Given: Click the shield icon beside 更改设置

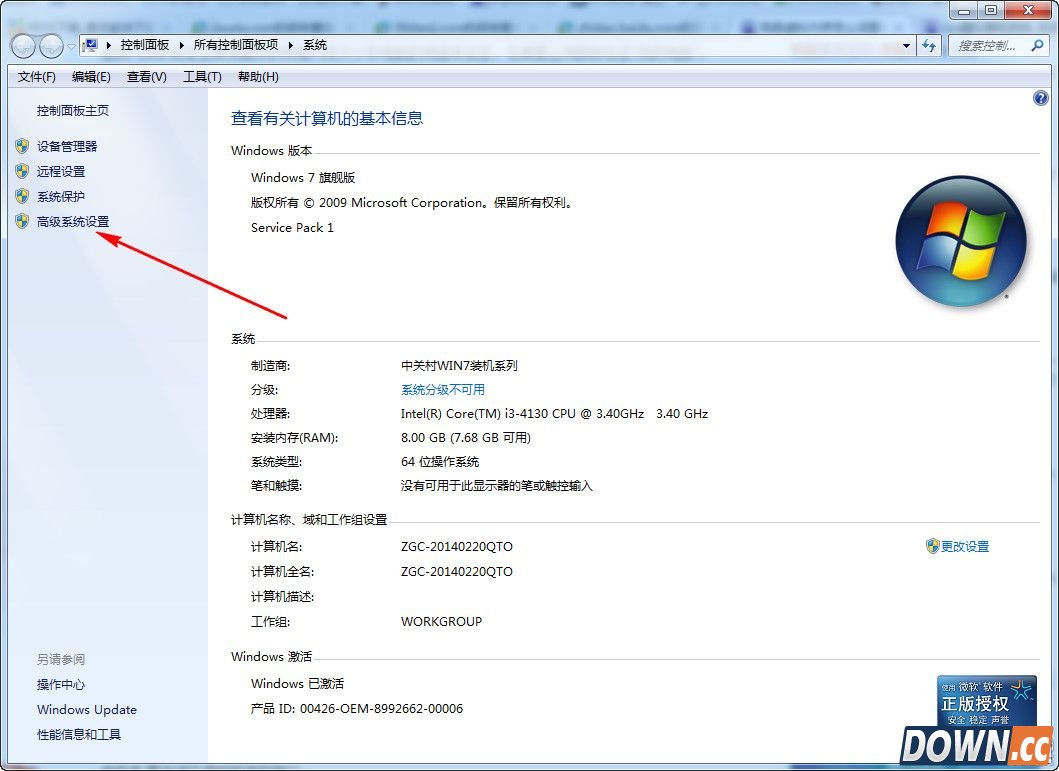Looking at the screenshot, I should point(934,546).
